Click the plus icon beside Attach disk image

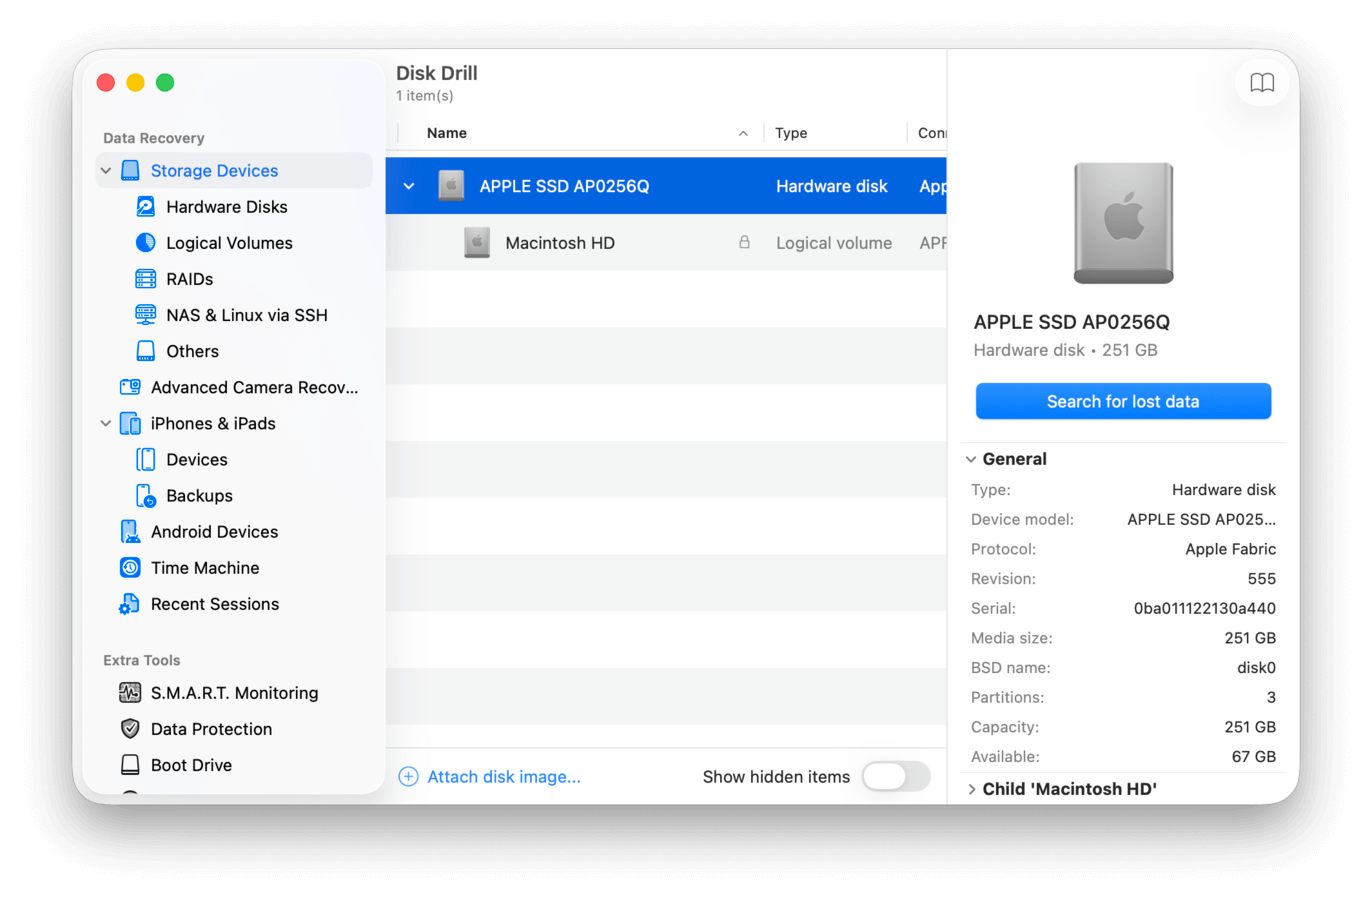pos(408,777)
